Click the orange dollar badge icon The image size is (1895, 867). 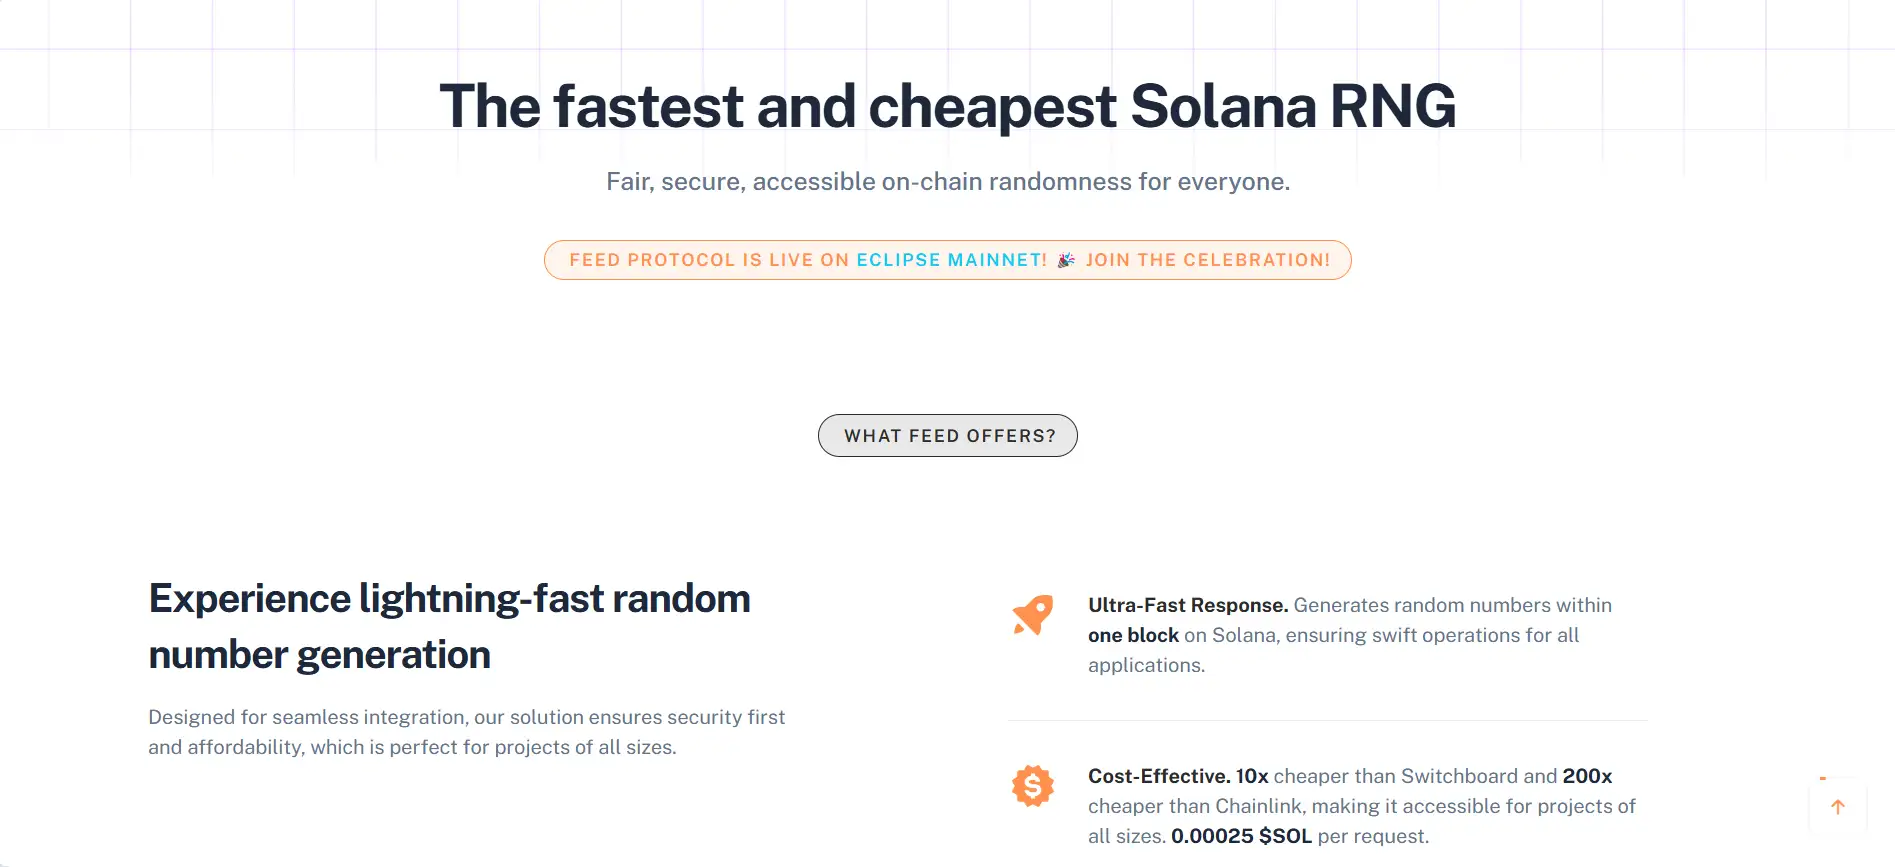(x=1032, y=786)
